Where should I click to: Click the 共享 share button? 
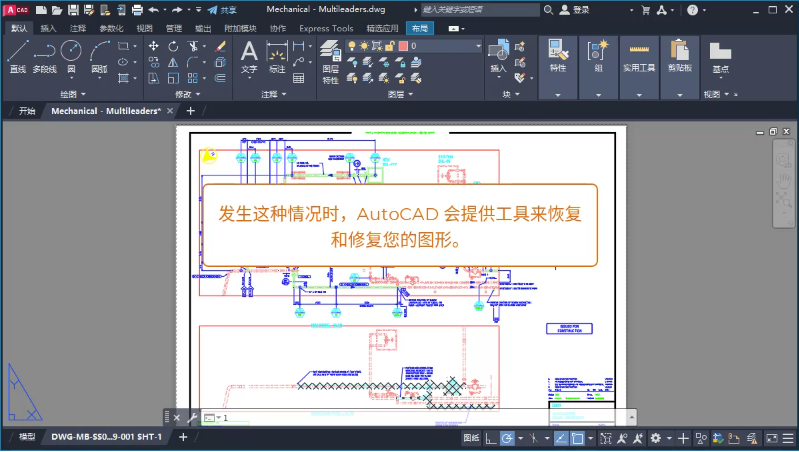[222, 10]
